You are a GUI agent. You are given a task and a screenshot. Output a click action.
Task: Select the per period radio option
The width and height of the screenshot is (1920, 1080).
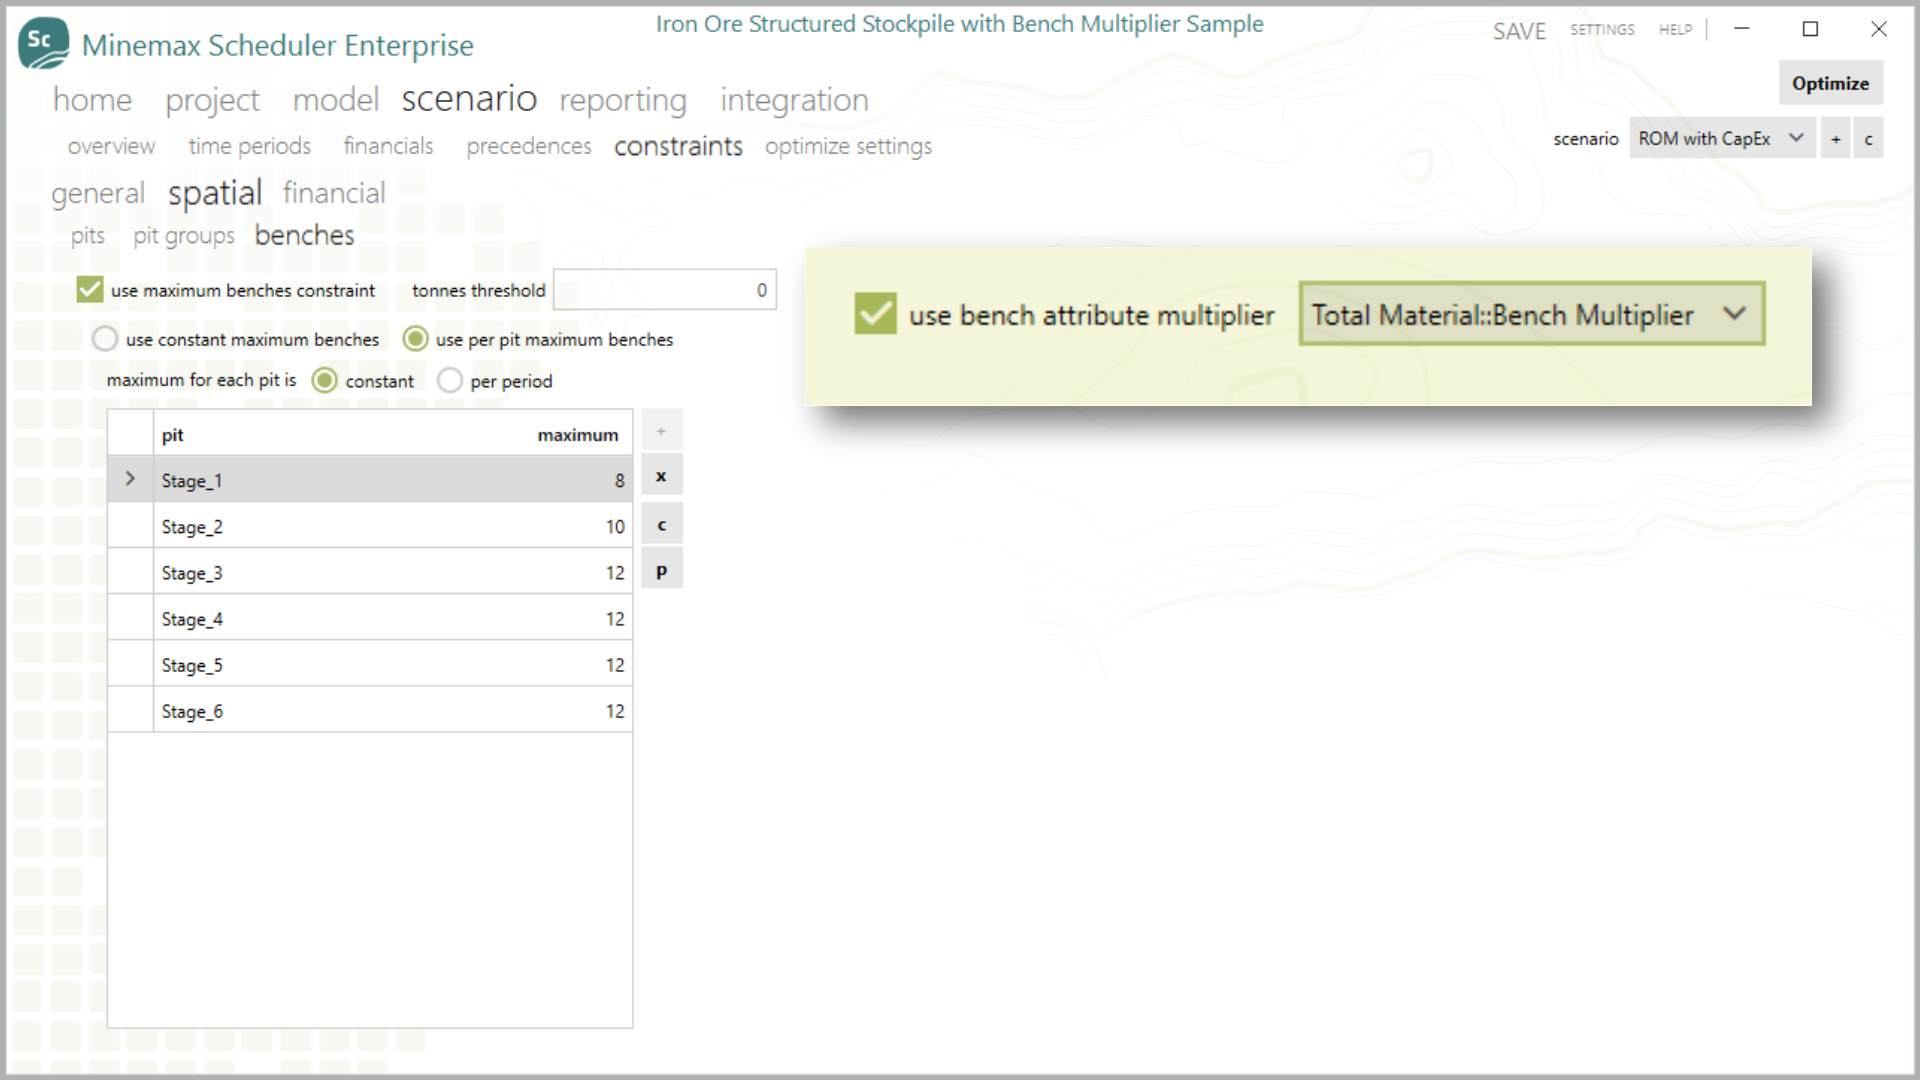[x=450, y=380]
